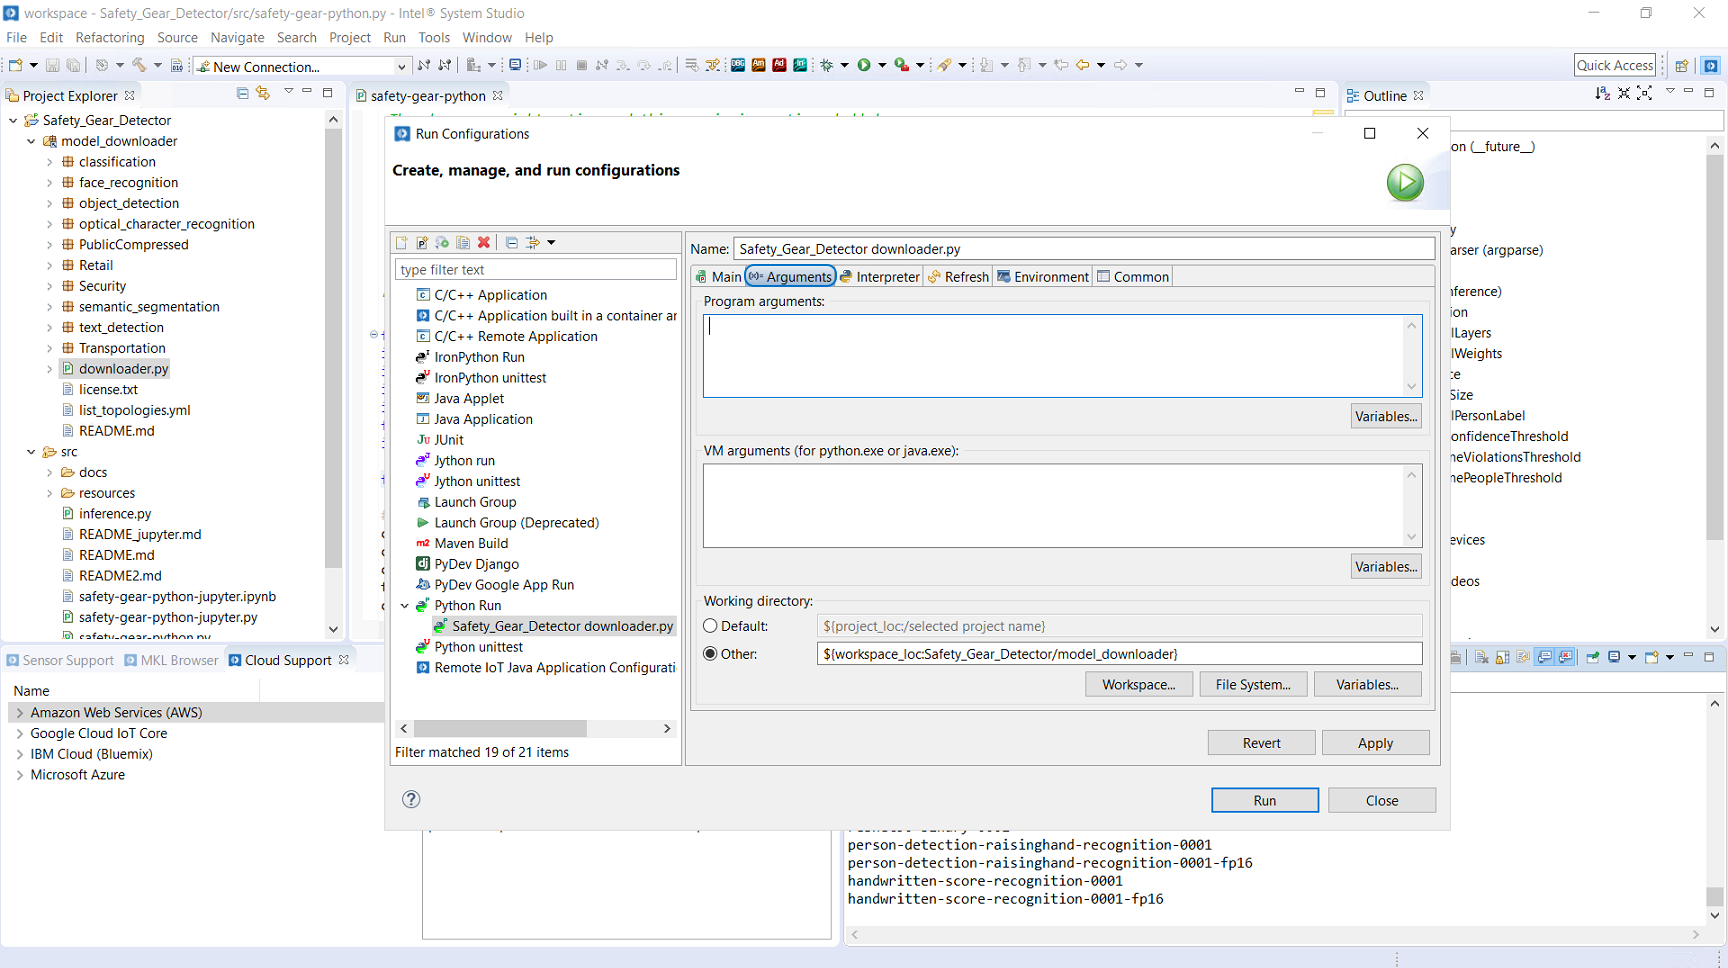Click the Link with Editor icon in Project Explorer
The width and height of the screenshot is (1728, 968).
click(x=263, y=93)
